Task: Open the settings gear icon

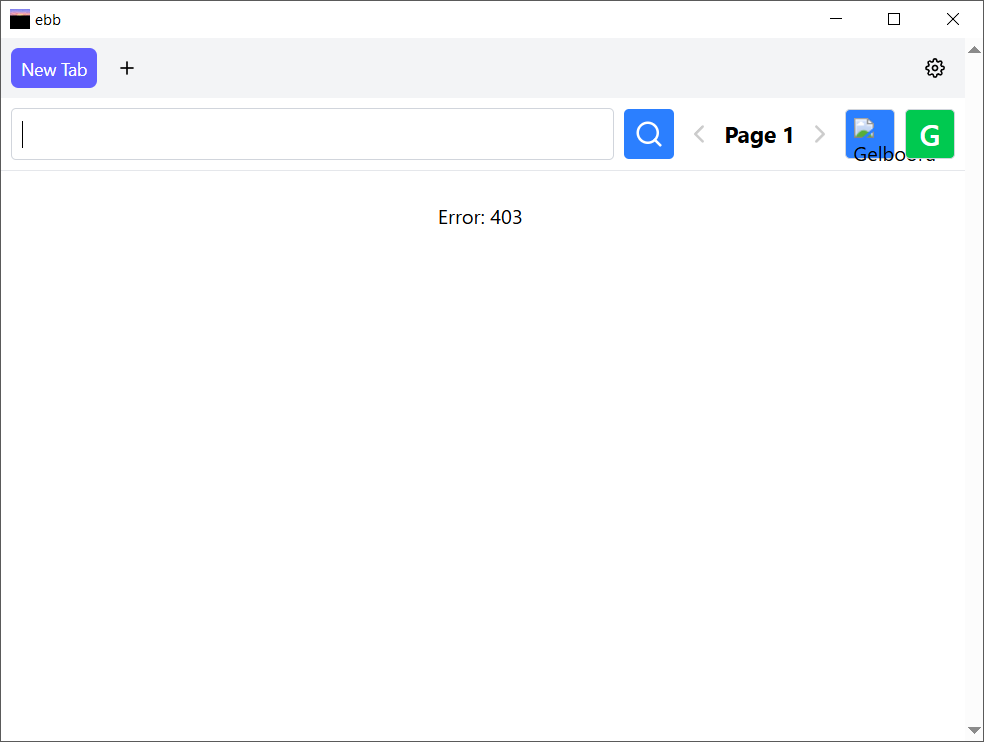Action: click(x=934, y=68)
